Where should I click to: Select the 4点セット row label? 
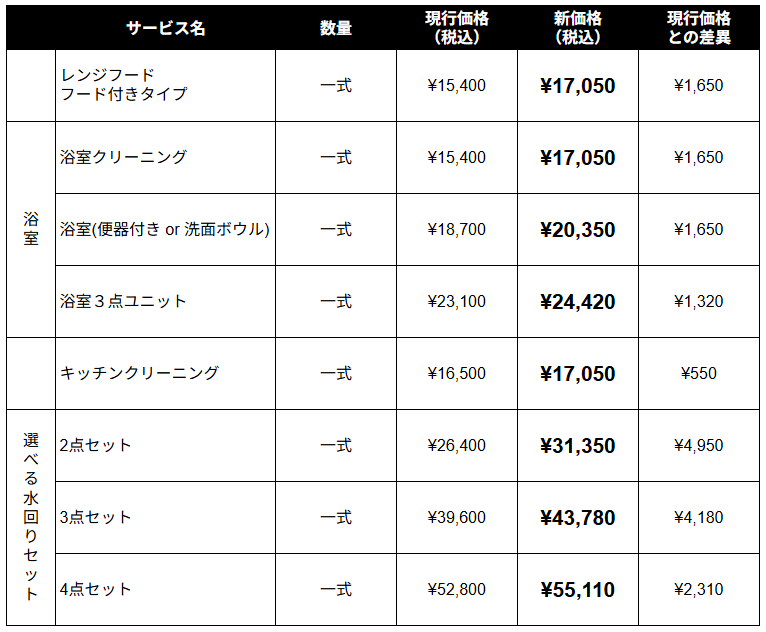pos(96,589)
